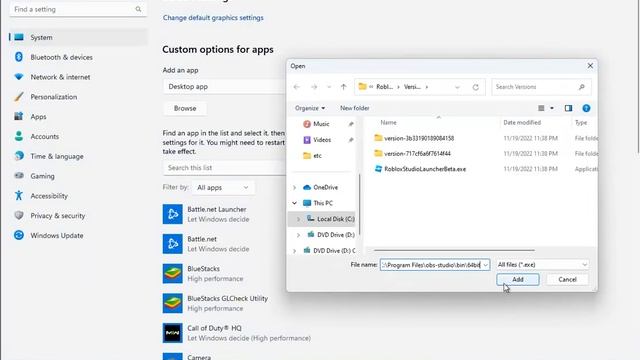The height and width of the screenshot is (360, 640).
Task: Expand the Local Disk (C:) node
Action: click(298, 219)
